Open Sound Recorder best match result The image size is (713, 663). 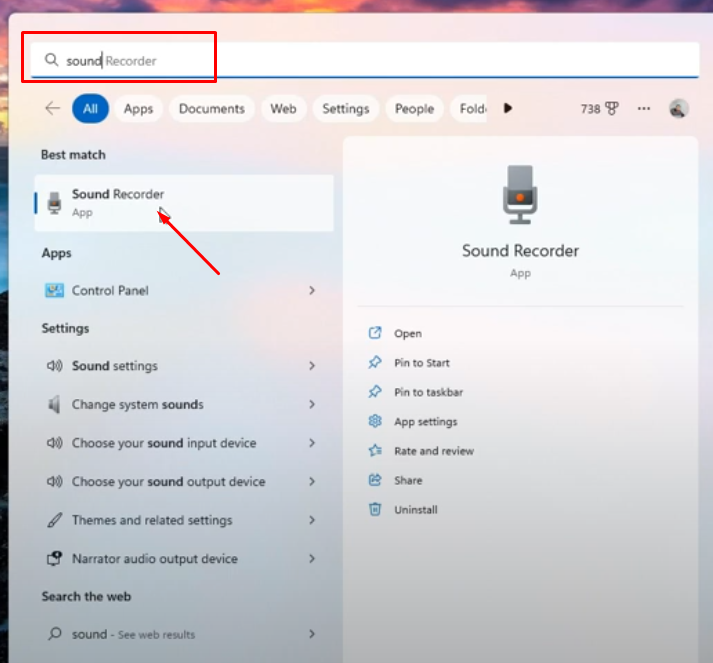tap(184, 203)
